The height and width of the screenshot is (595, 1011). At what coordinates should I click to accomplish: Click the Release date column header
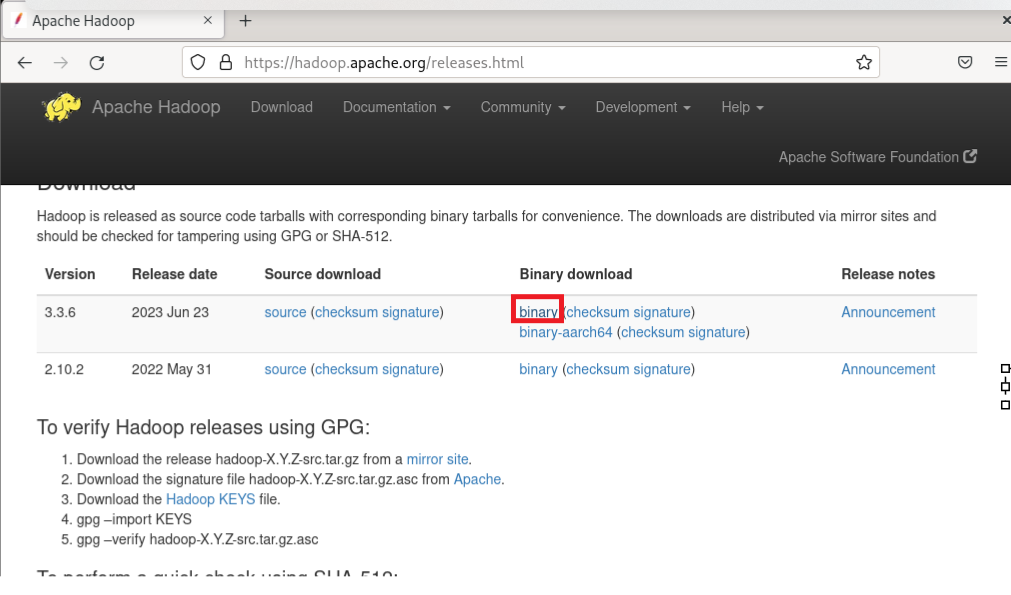(174, 274)
